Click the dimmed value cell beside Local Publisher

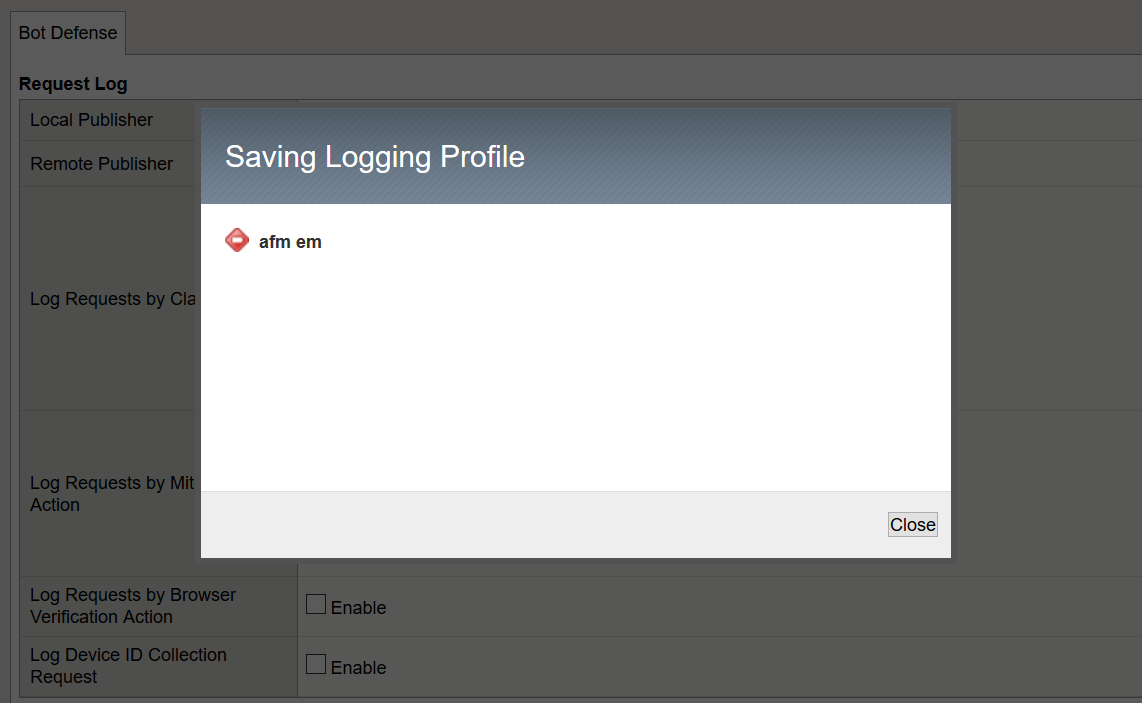point(1040,120)
